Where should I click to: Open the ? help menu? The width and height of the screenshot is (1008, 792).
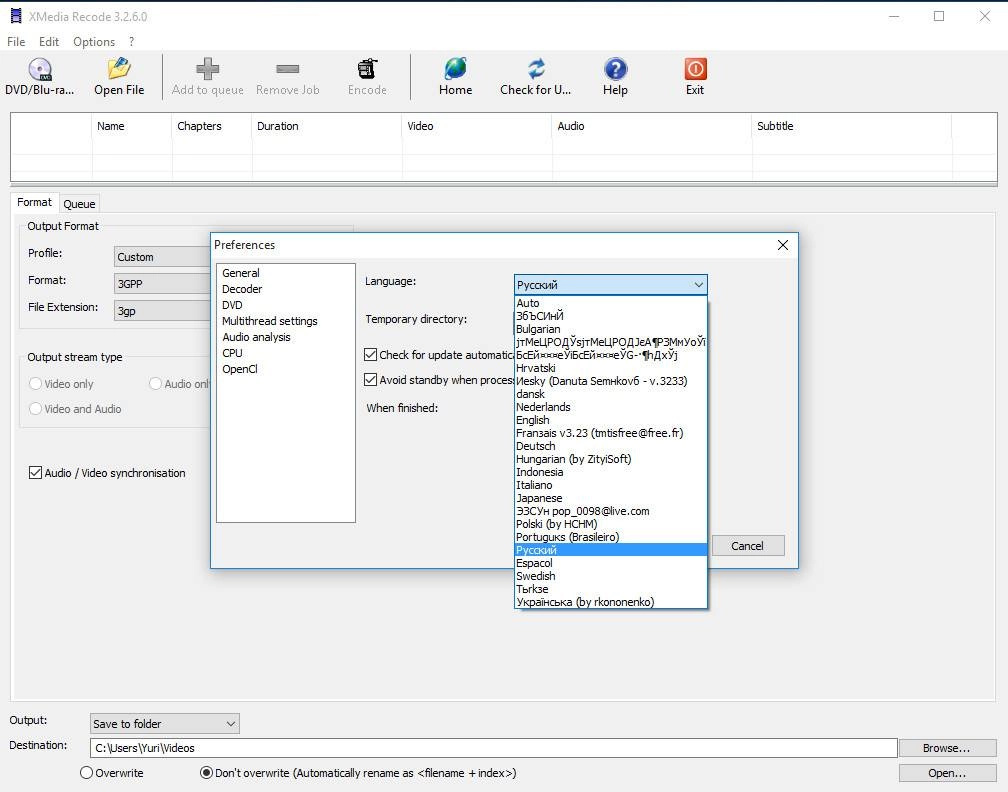(x=132, y=42)
